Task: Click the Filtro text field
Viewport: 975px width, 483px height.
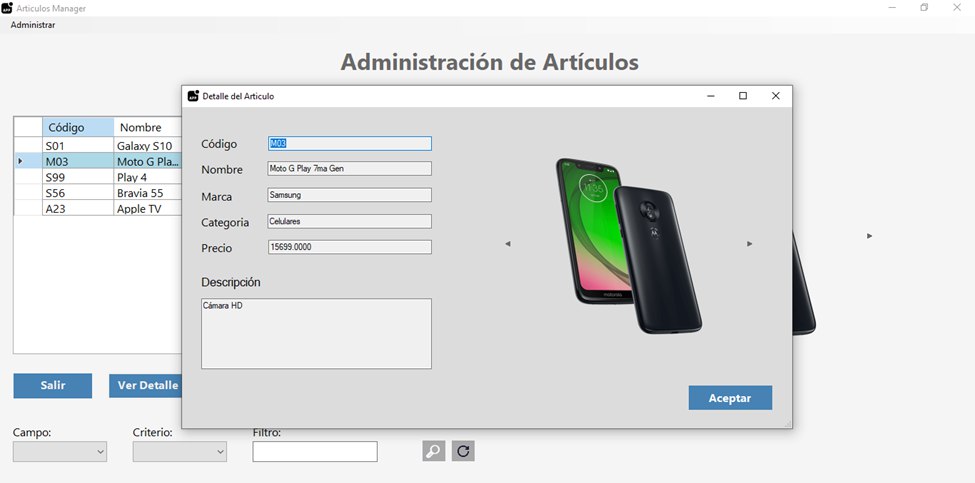Action: pos(315,452)
